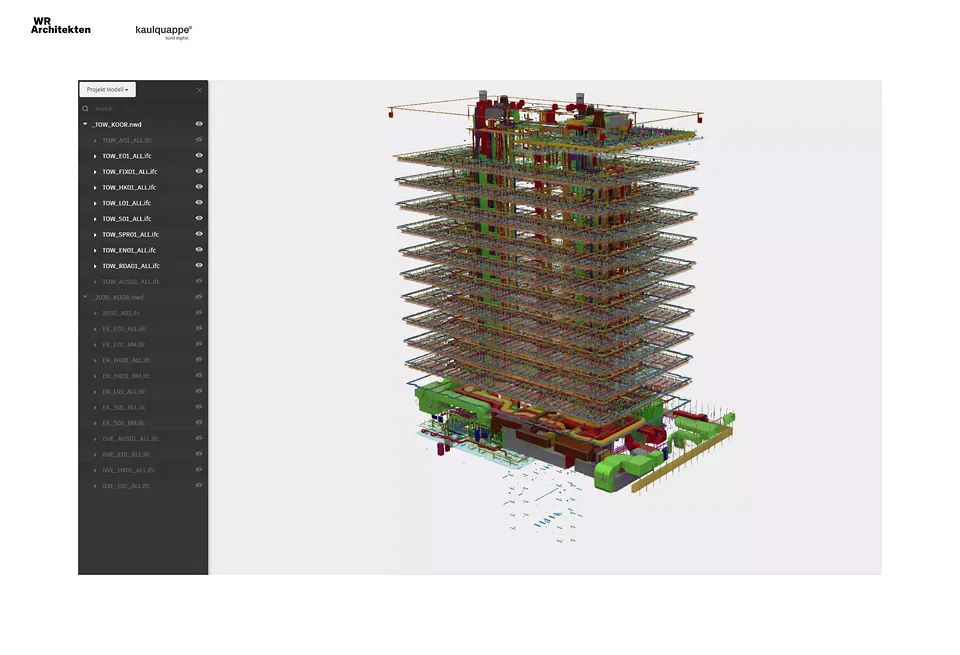This screenshot has width=960, height=655.
Task: Select the TOW_AUS01_ALL.ifc label
Action: pos(130,282)
